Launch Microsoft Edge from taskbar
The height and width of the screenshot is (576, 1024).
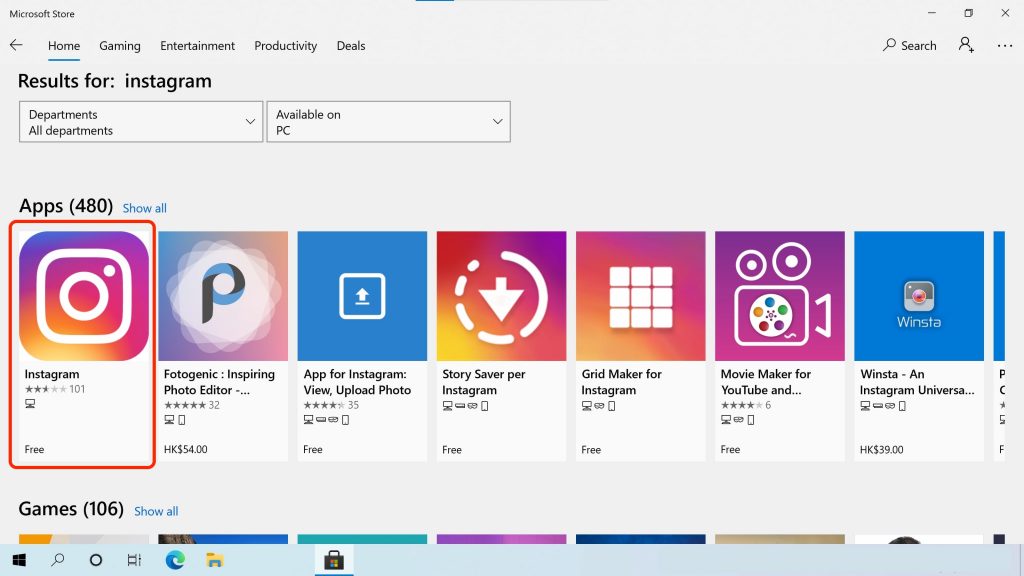[x=174, y=560]
